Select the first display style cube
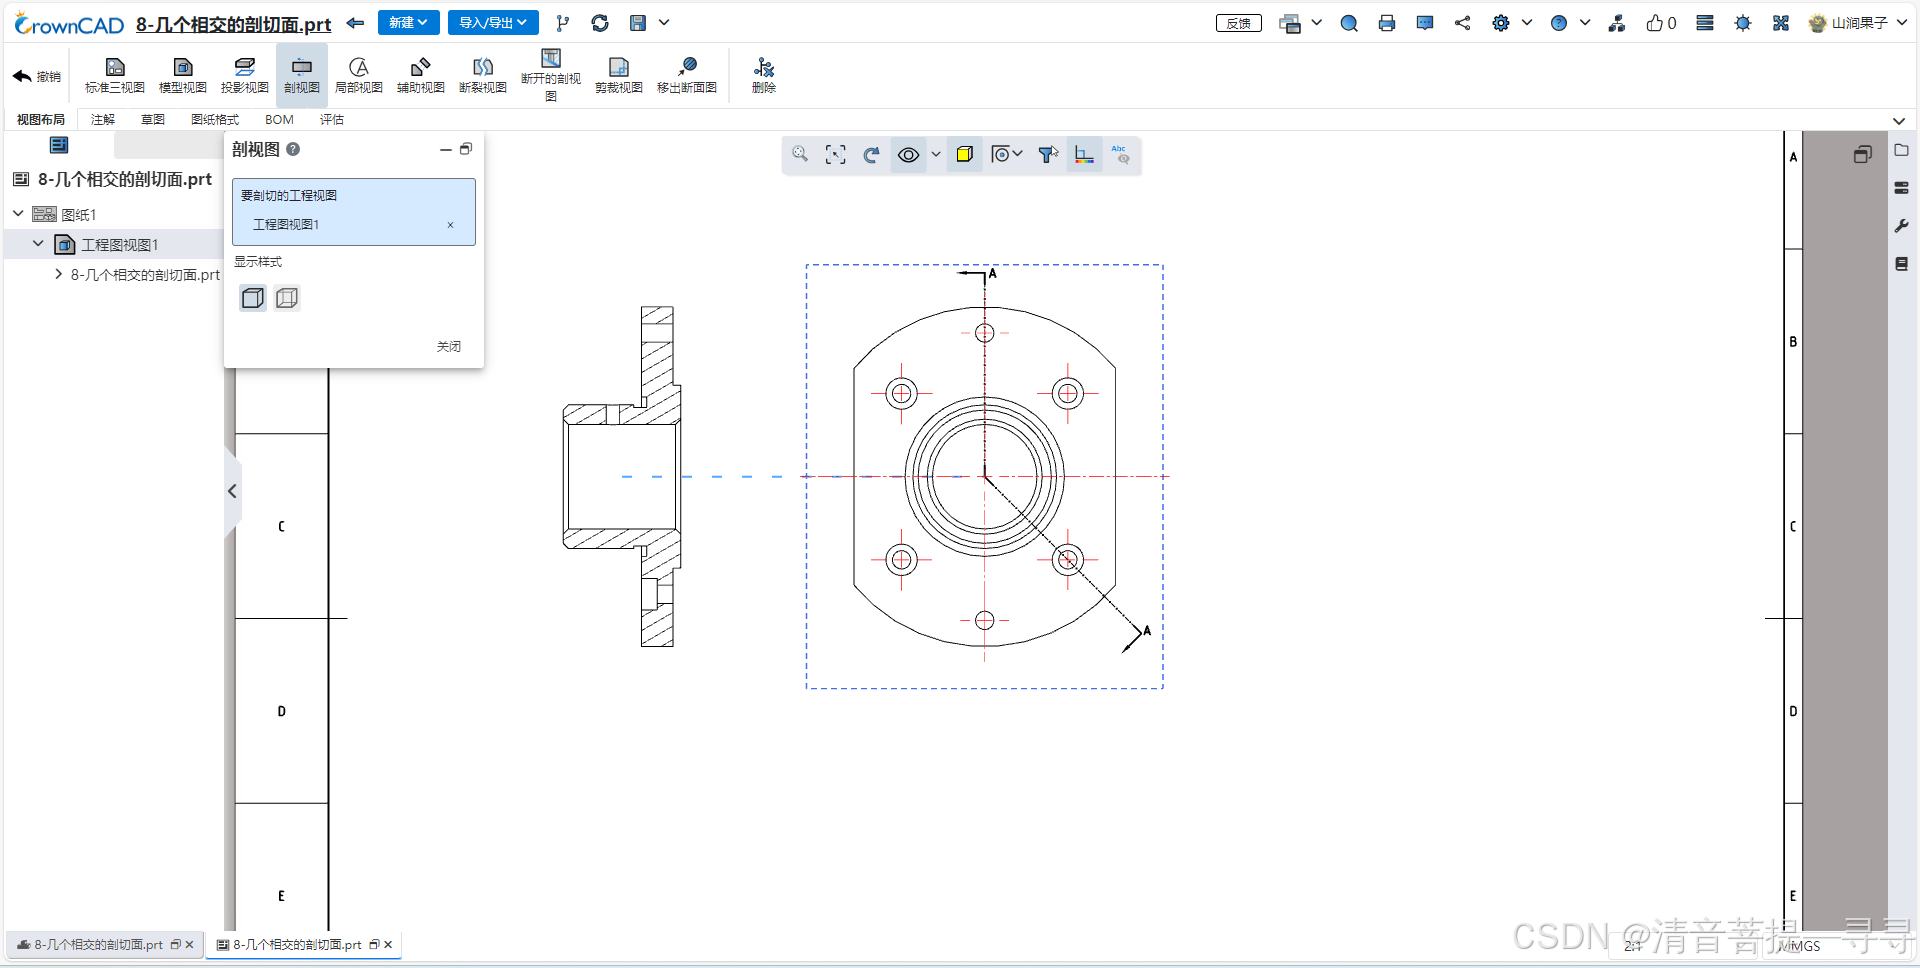 (253, 298)
